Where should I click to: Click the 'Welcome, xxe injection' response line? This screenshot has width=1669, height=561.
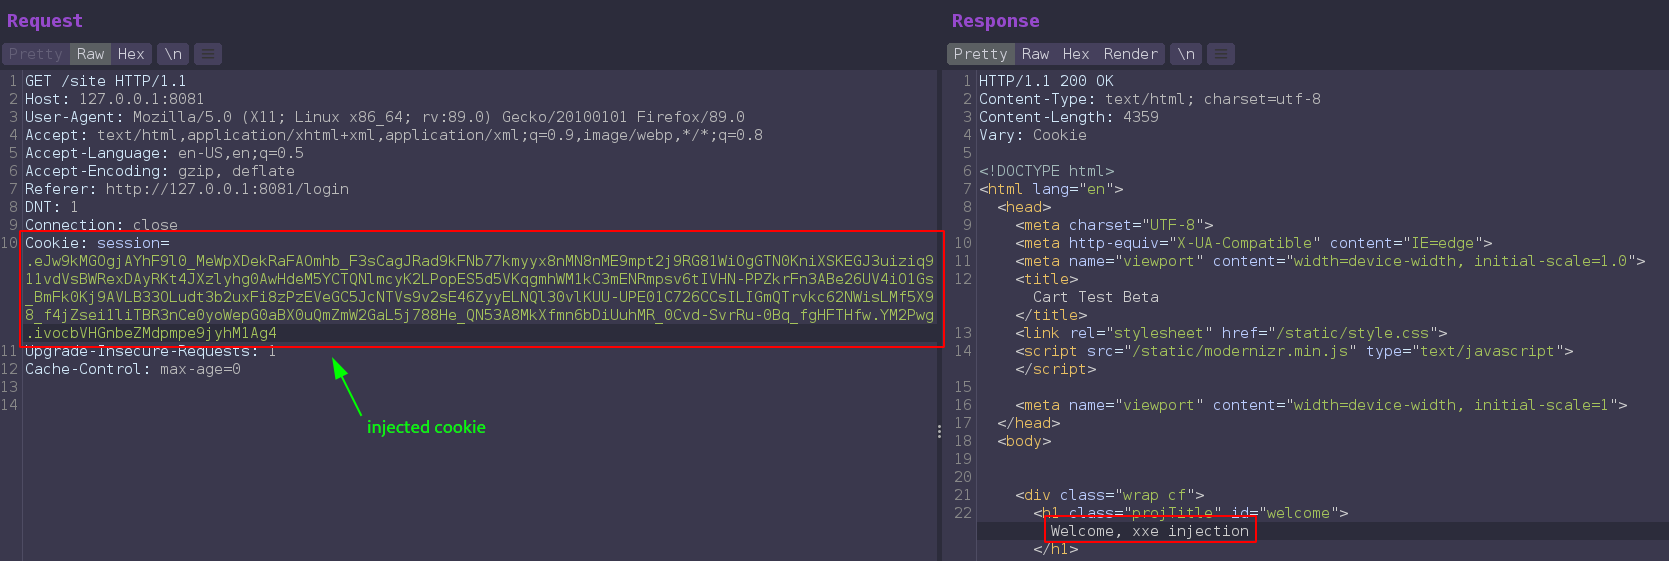[1149, 531]
